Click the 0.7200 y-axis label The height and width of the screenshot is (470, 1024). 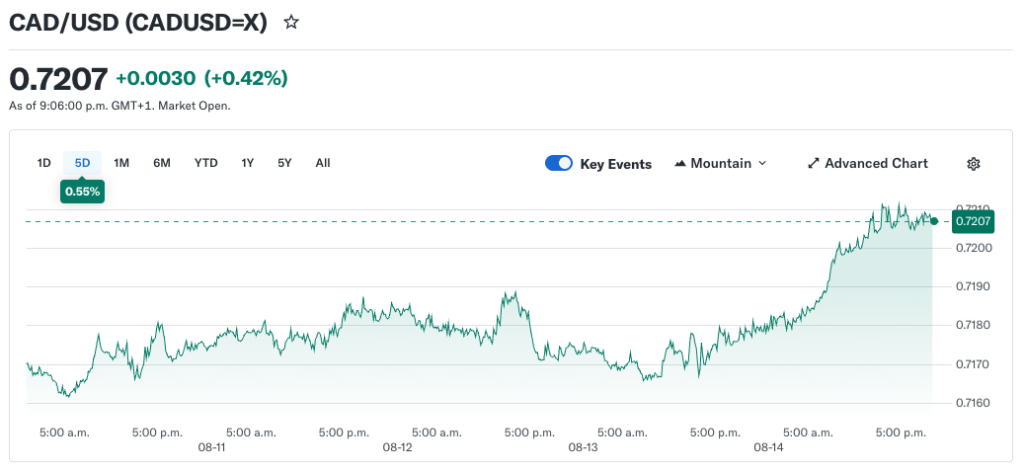(x=973, y=248)
